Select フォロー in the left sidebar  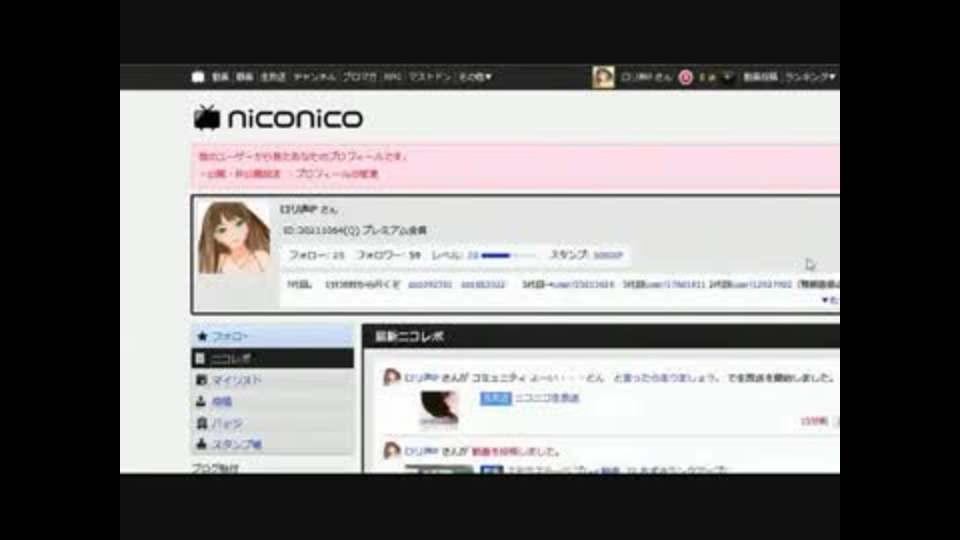[272, 336]
